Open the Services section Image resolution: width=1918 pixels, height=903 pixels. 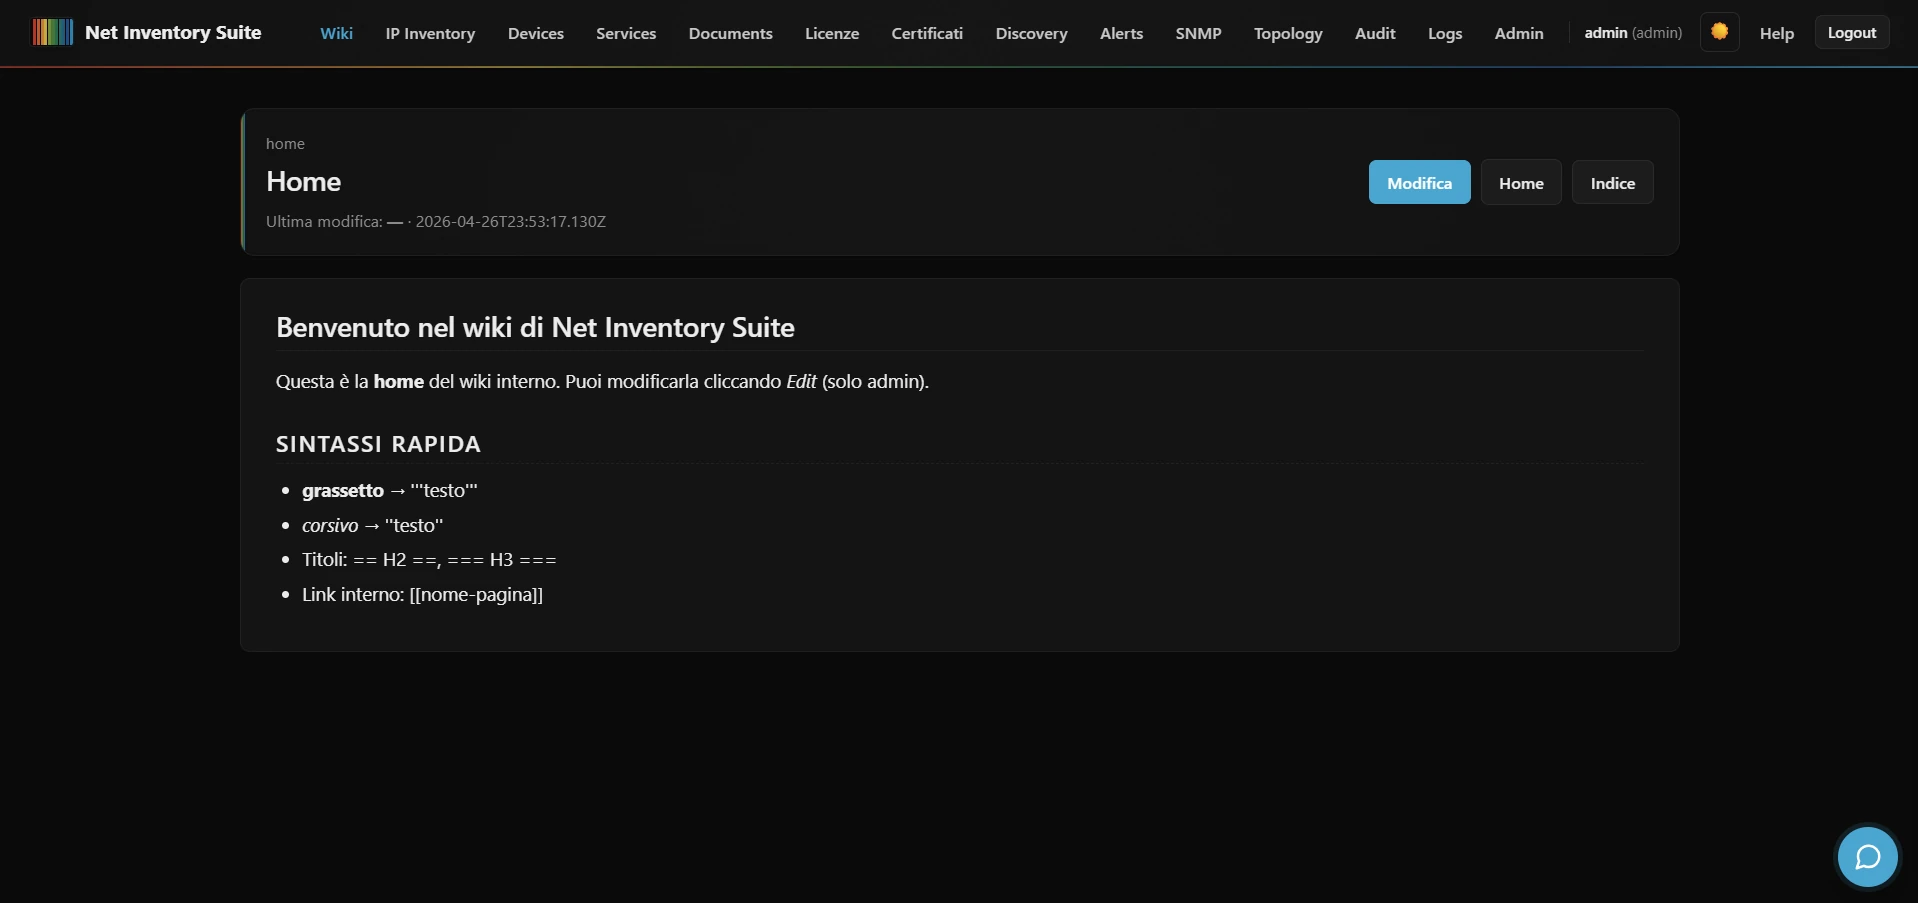point(625,33)
